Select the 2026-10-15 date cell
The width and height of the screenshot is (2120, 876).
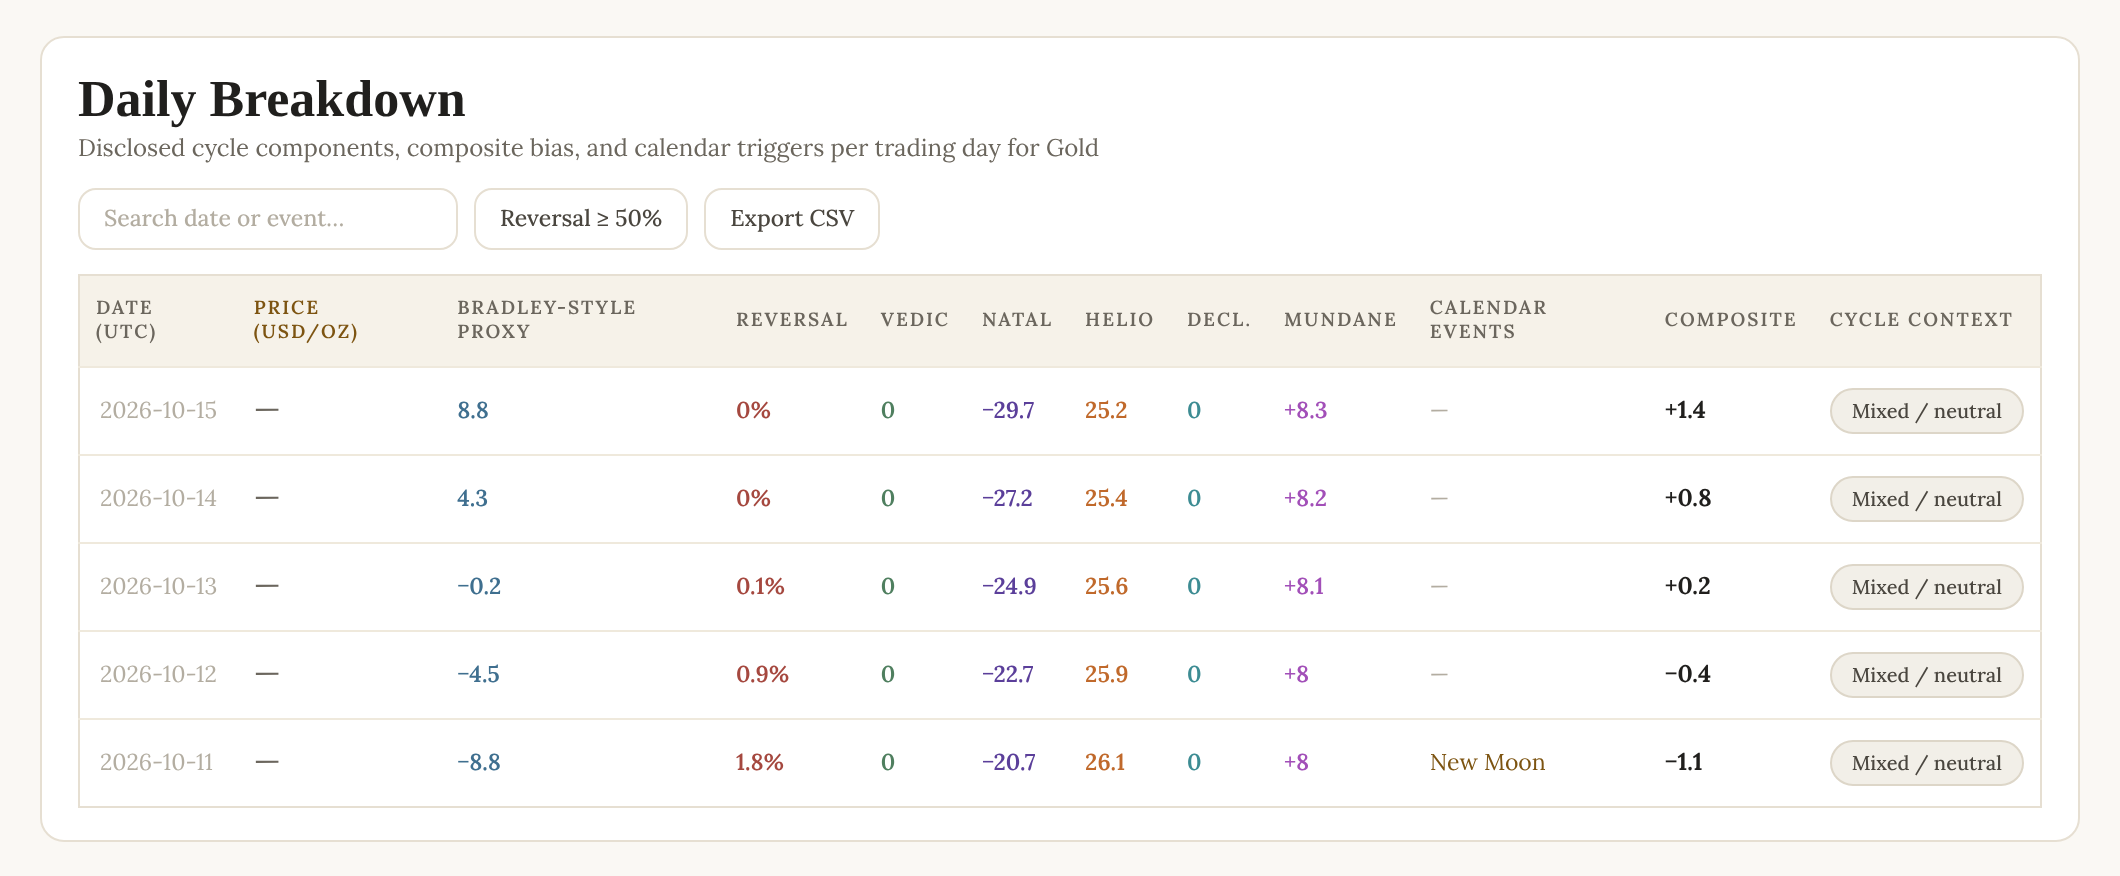pyautogui.click(x=158, y=411)
